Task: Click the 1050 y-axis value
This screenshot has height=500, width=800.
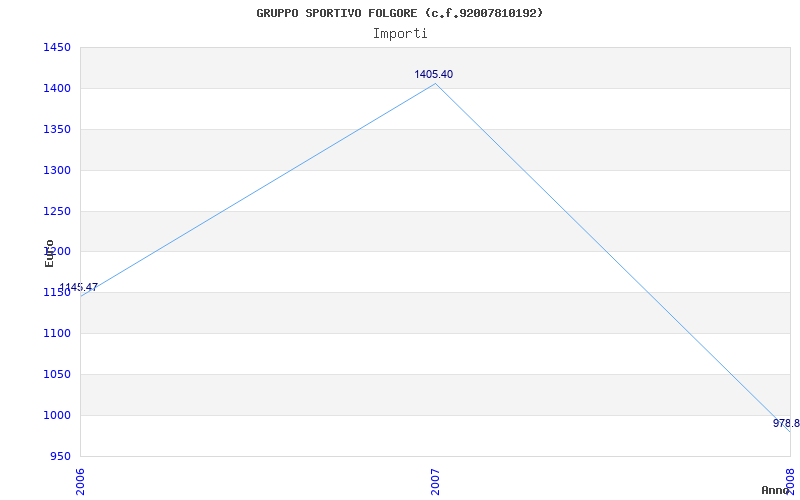Action: (x=56, y=374)
